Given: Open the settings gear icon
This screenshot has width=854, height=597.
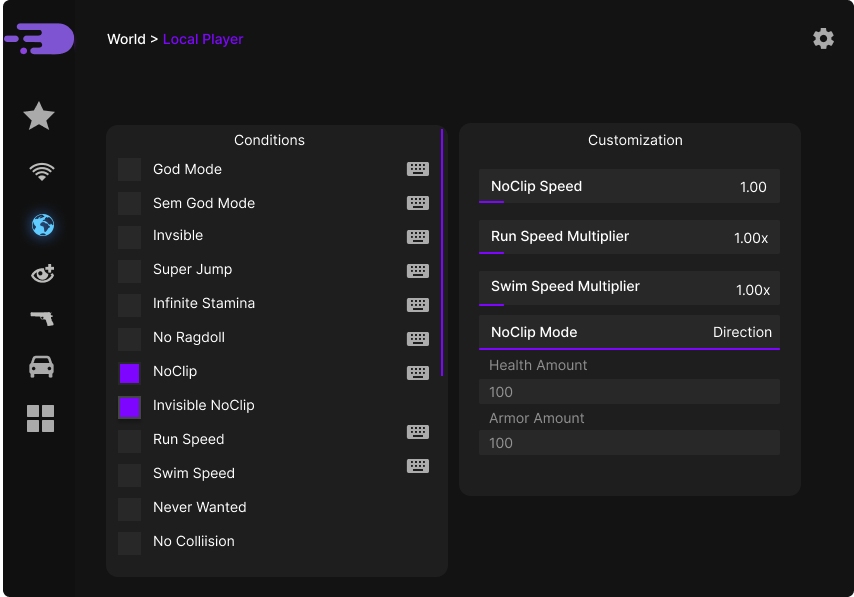Looking at the screenshot, I should (x=823, y=39).
